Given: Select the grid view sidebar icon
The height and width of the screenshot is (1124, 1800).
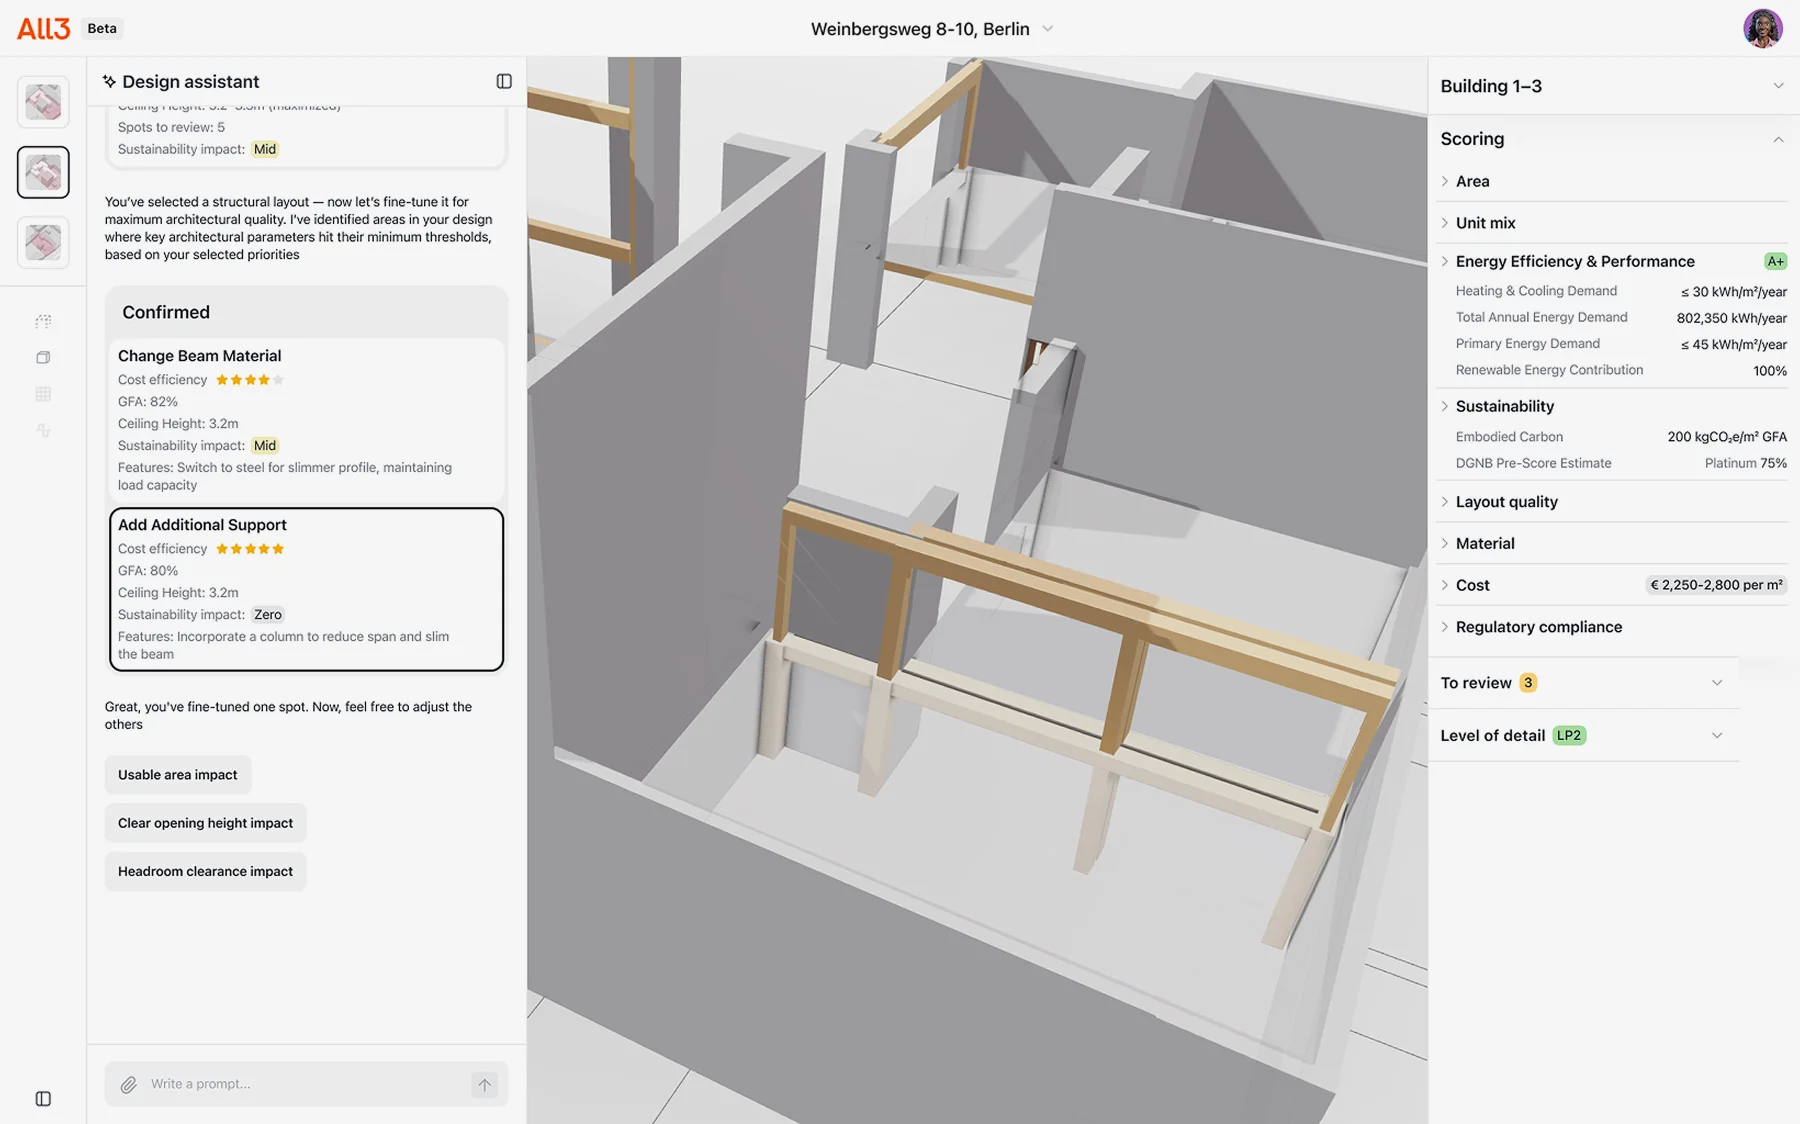Looking at the screenshot, I should (x=43, y=394).
